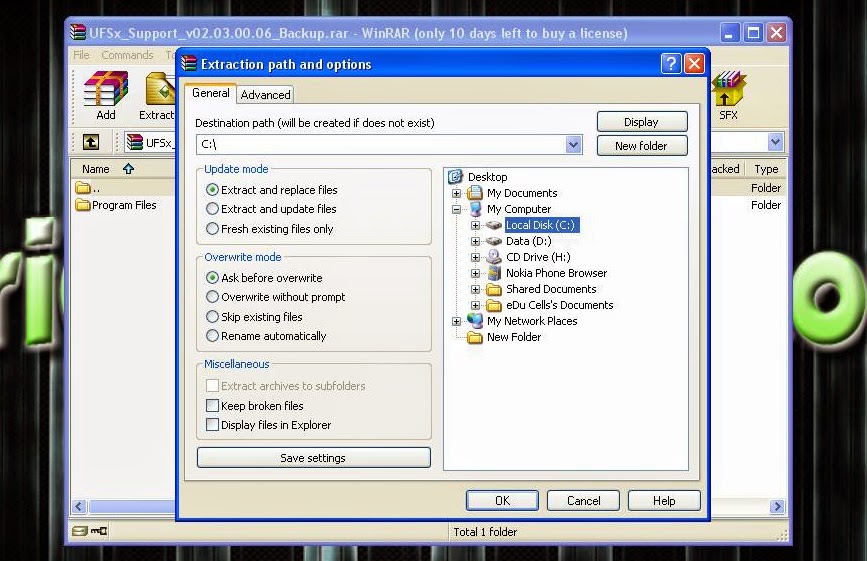
Task: Switch to the Advanced tab
Action: (265, 95)
